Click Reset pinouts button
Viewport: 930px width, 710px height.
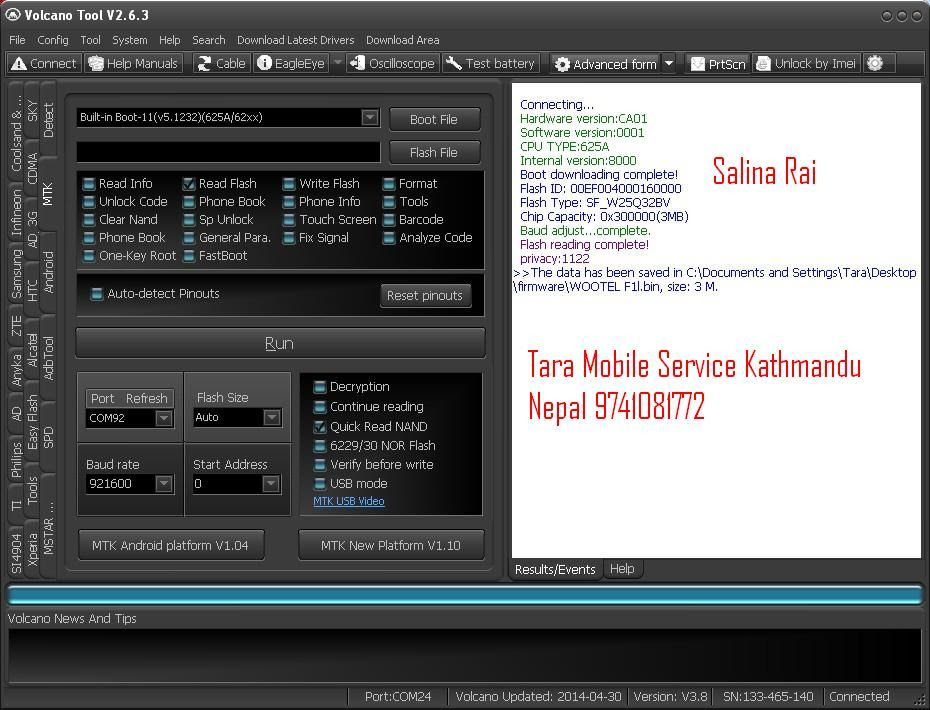pos(425,295)
